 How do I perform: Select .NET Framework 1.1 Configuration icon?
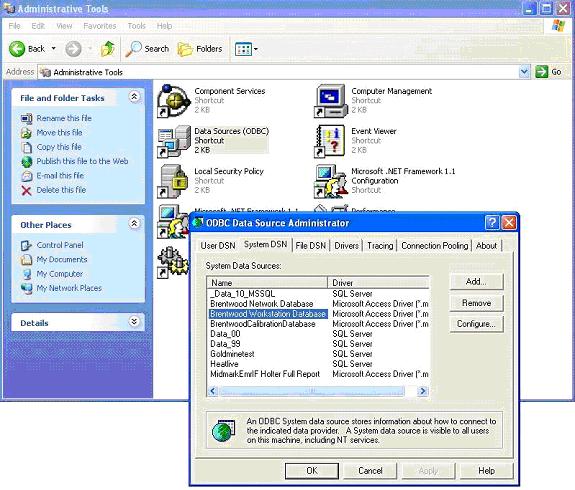(x=330, y=181)
